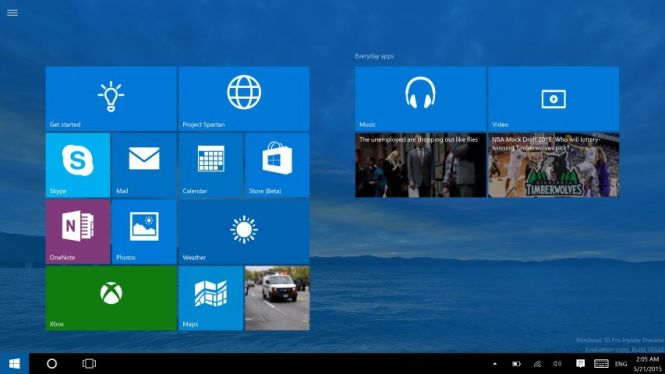This screenshot has width=665, height=374.
Task: Expand the hamburger menu in top corner
Action: pyautogui.click(x=12, y=13)
